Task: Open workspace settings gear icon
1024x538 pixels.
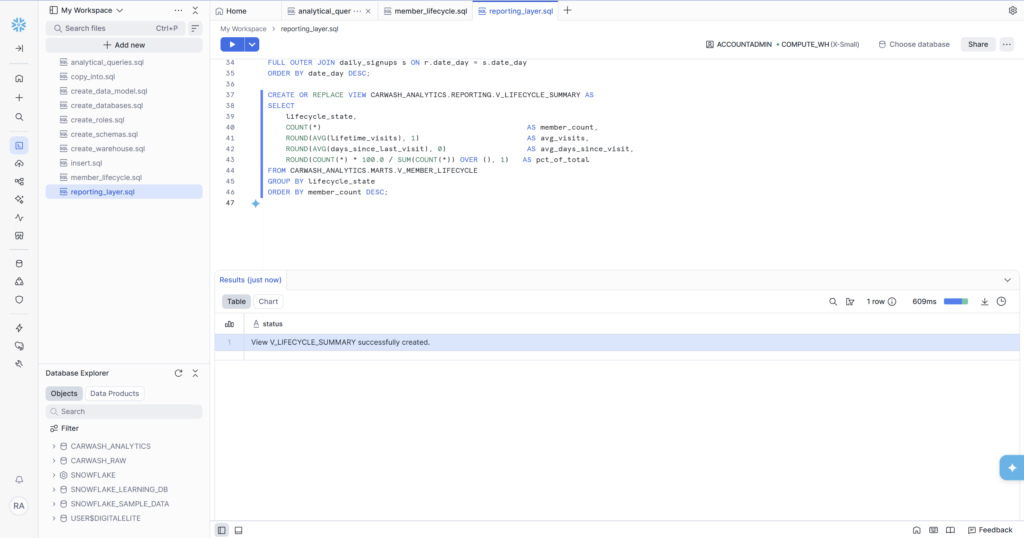Action: coord(1012,10)
